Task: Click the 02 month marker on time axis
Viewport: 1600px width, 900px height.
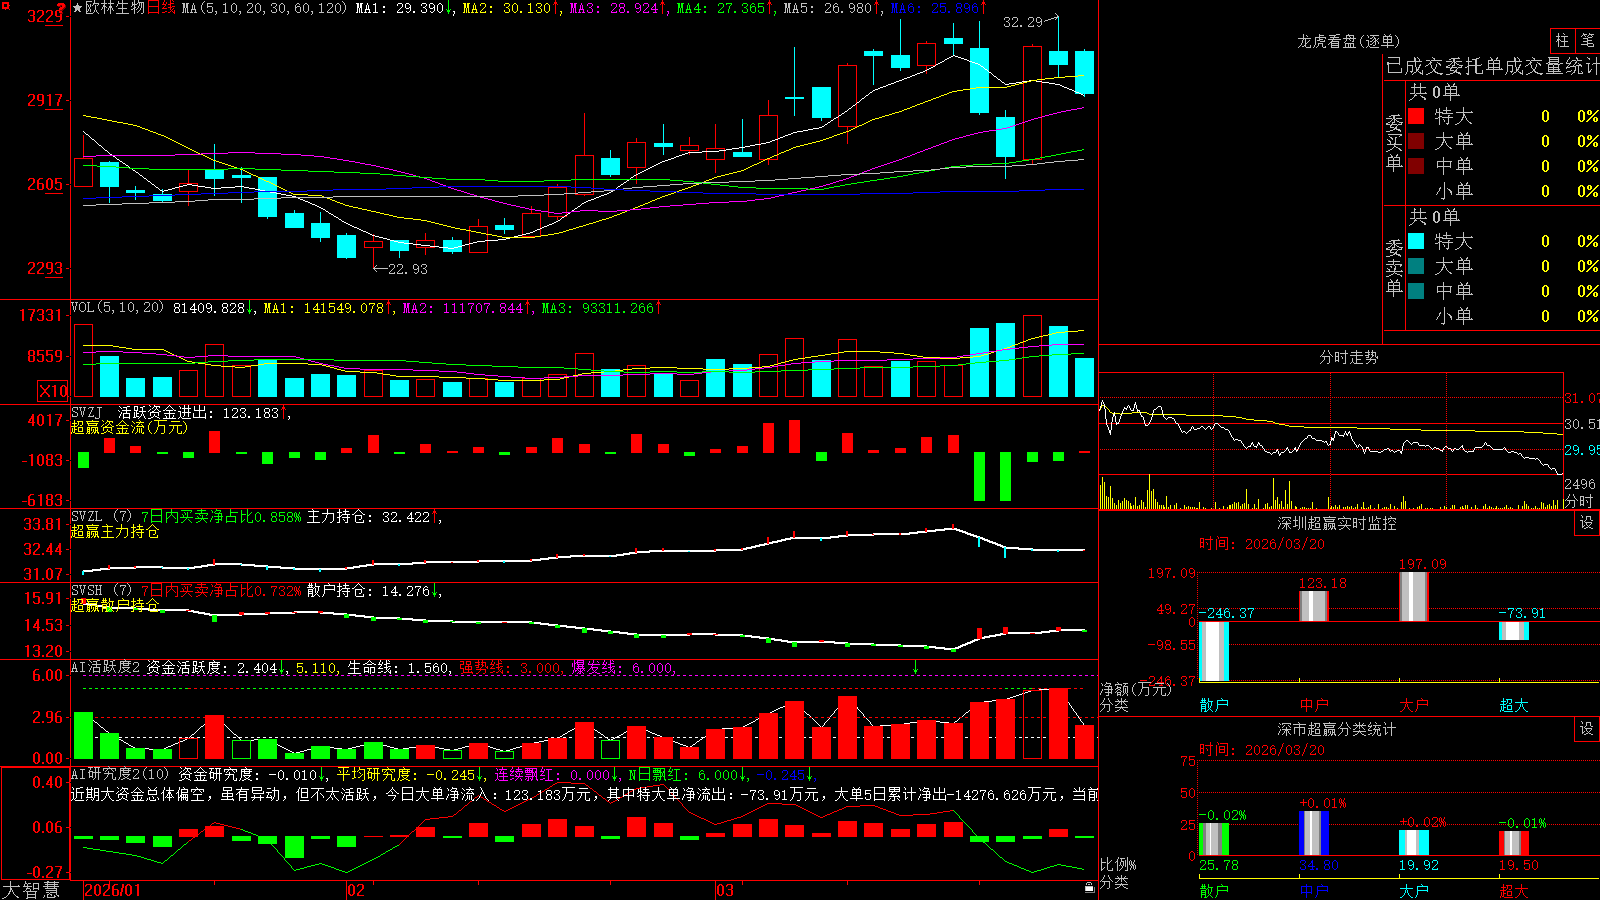Action: point(355,890)
